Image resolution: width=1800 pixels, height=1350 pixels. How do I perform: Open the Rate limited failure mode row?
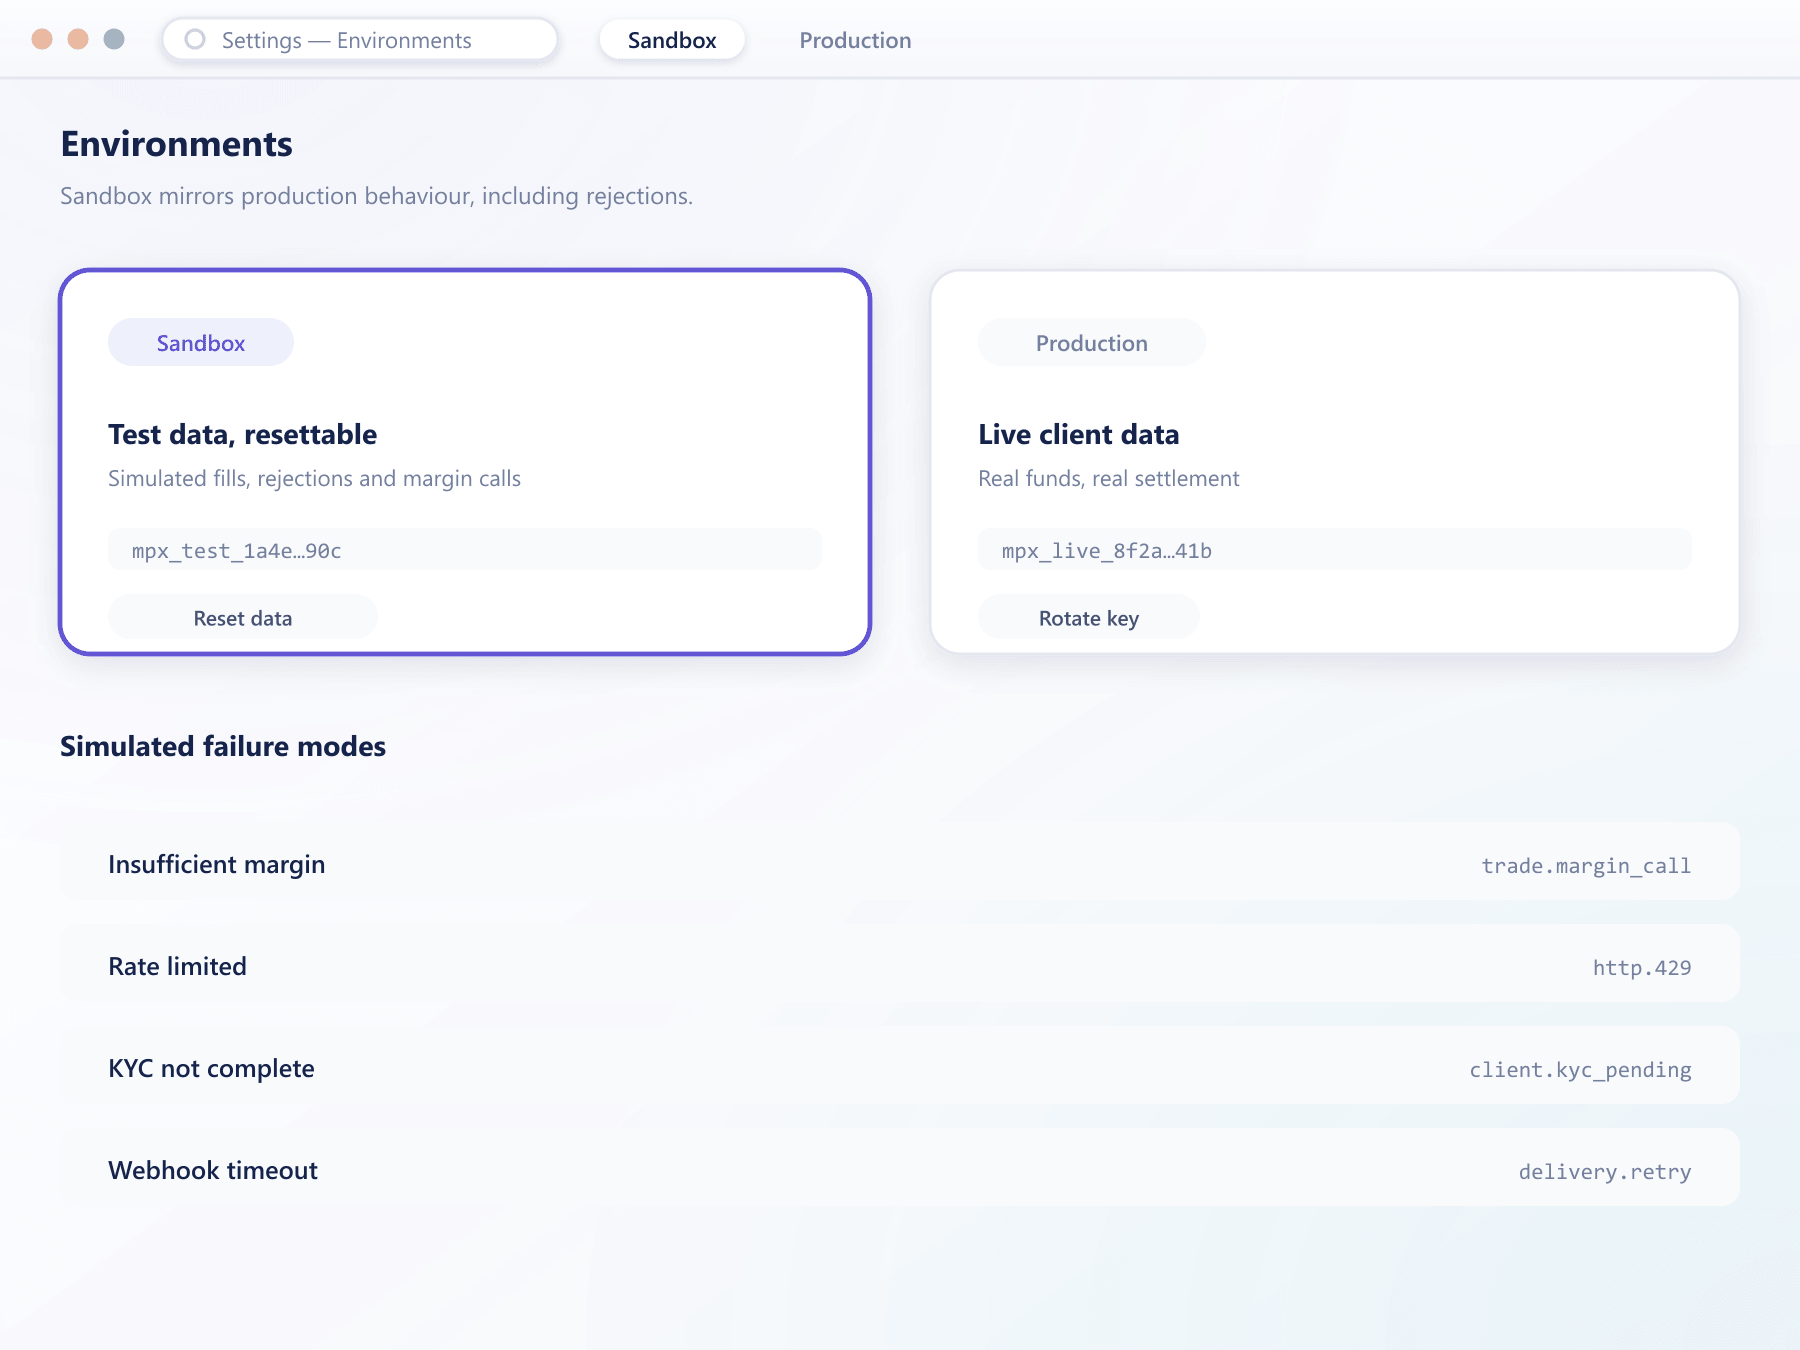click(x=900, y=964)
